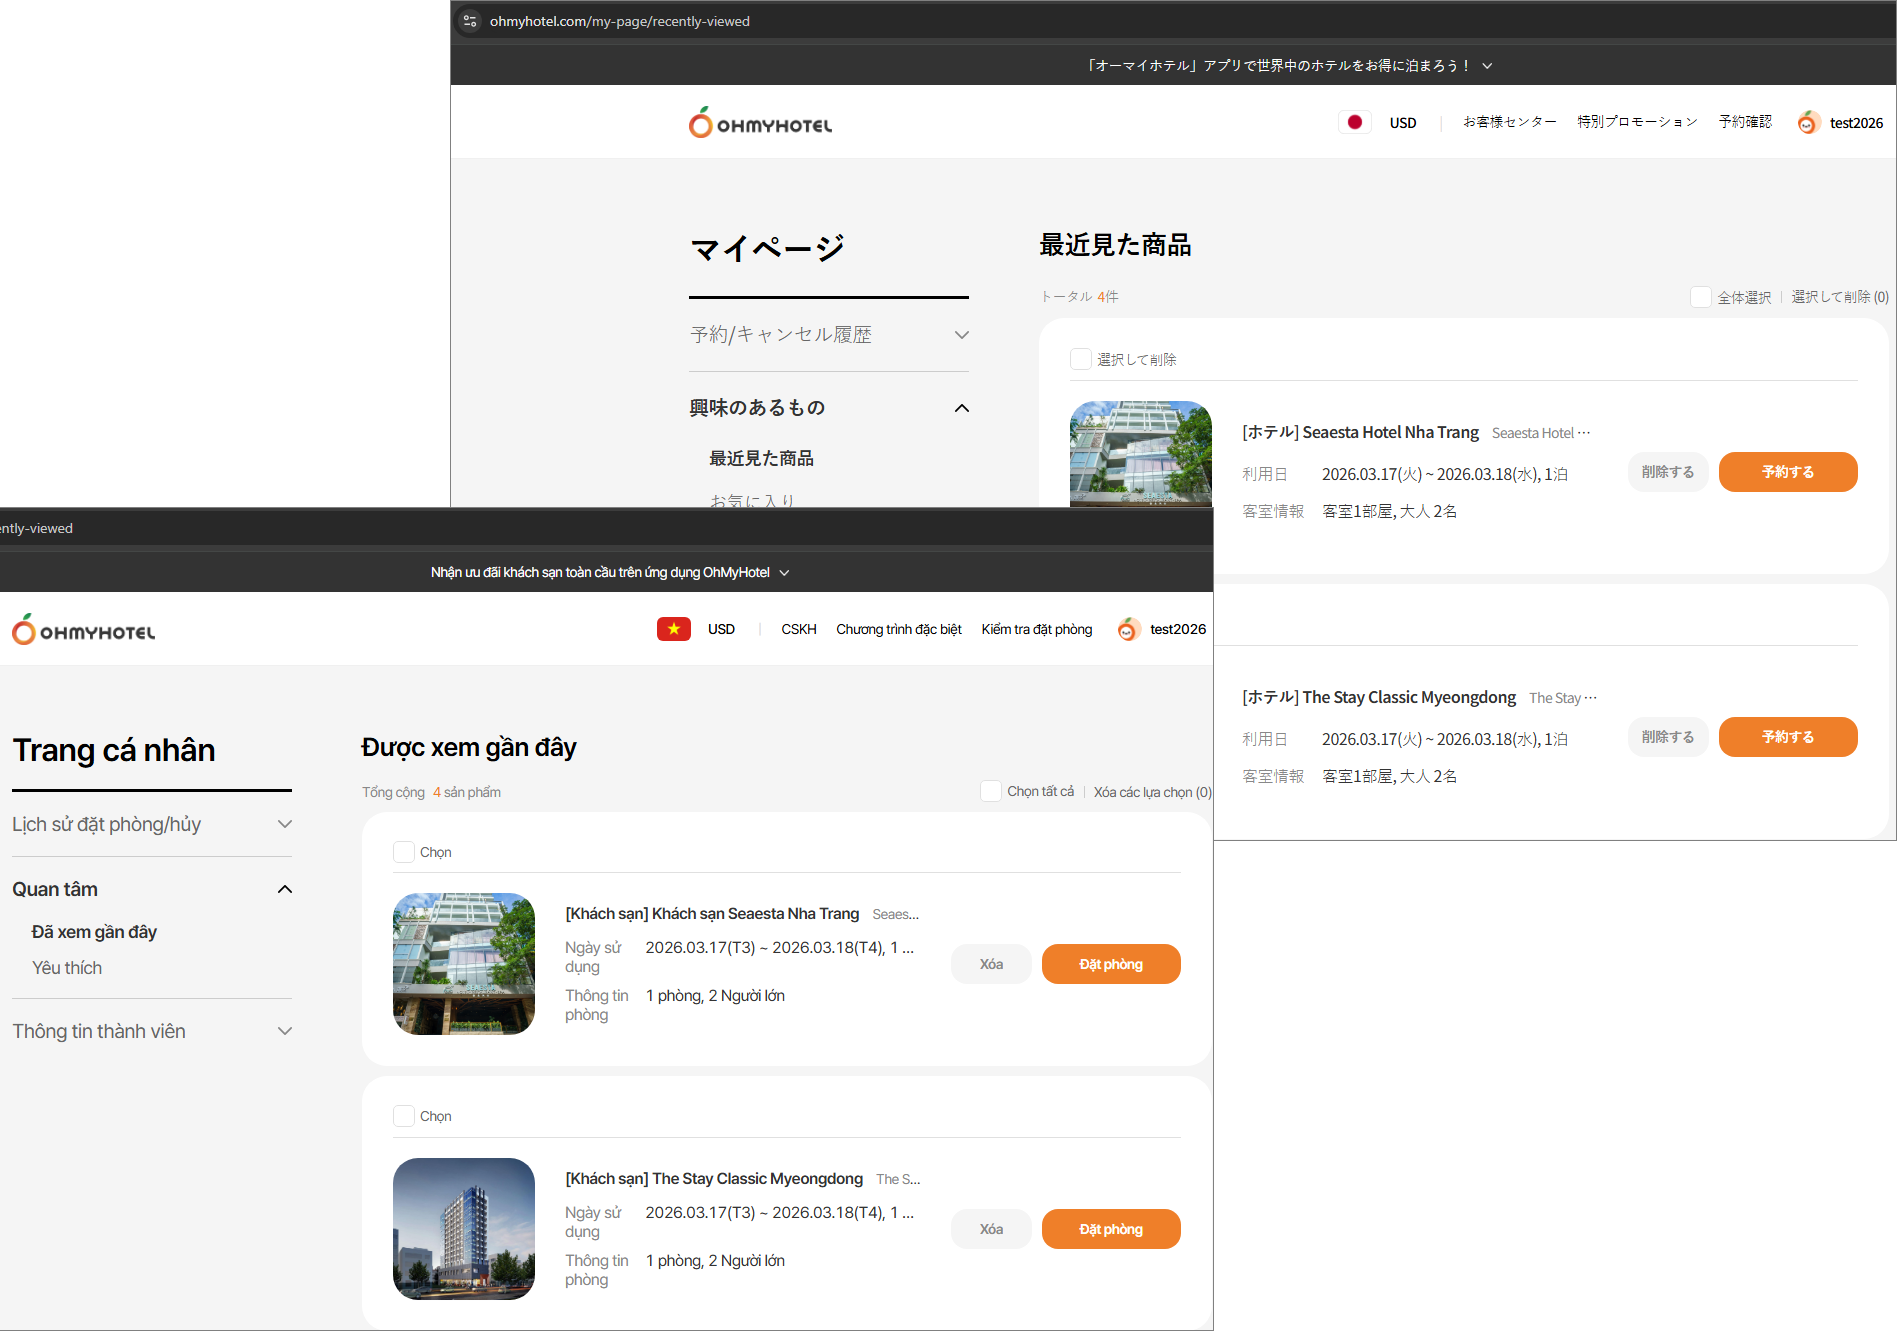Click the マイページ heading
The width and height of the screenshot is (1897, 1331).
click(x=768, y=247)
